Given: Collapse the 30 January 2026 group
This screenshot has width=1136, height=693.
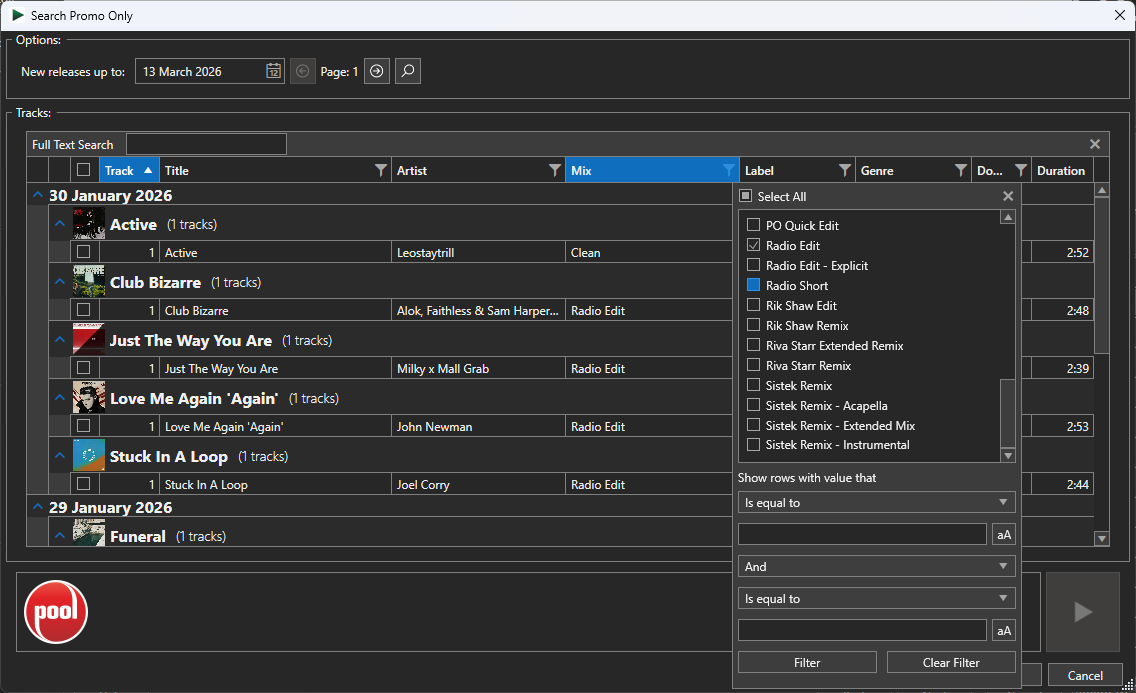Looking at the screenshot, I should coord(37,195).
